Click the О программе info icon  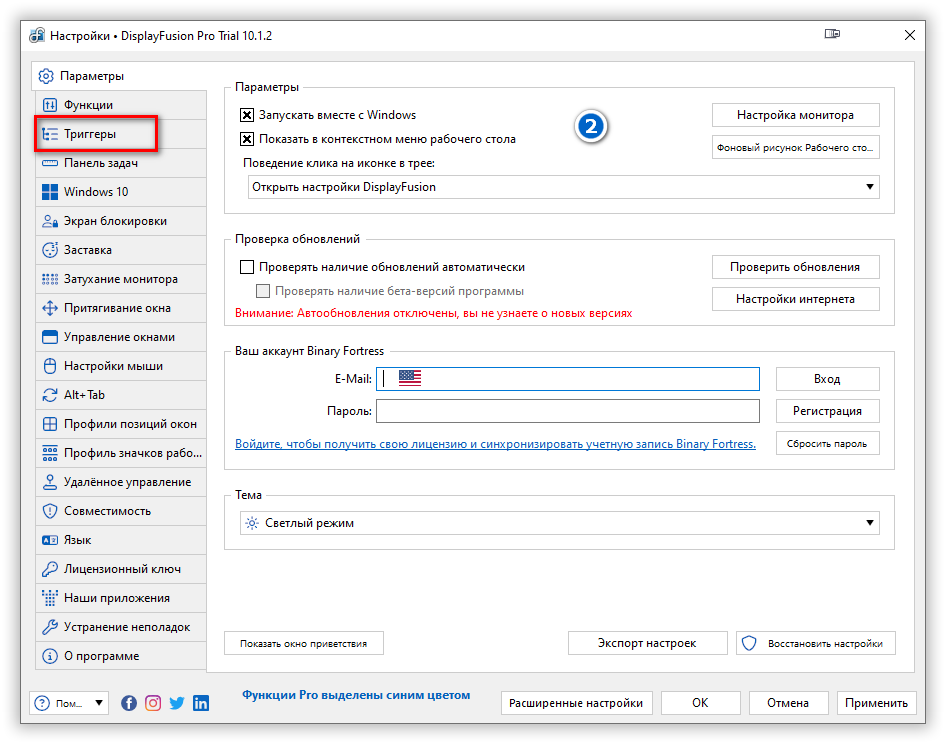pos(50,656)
